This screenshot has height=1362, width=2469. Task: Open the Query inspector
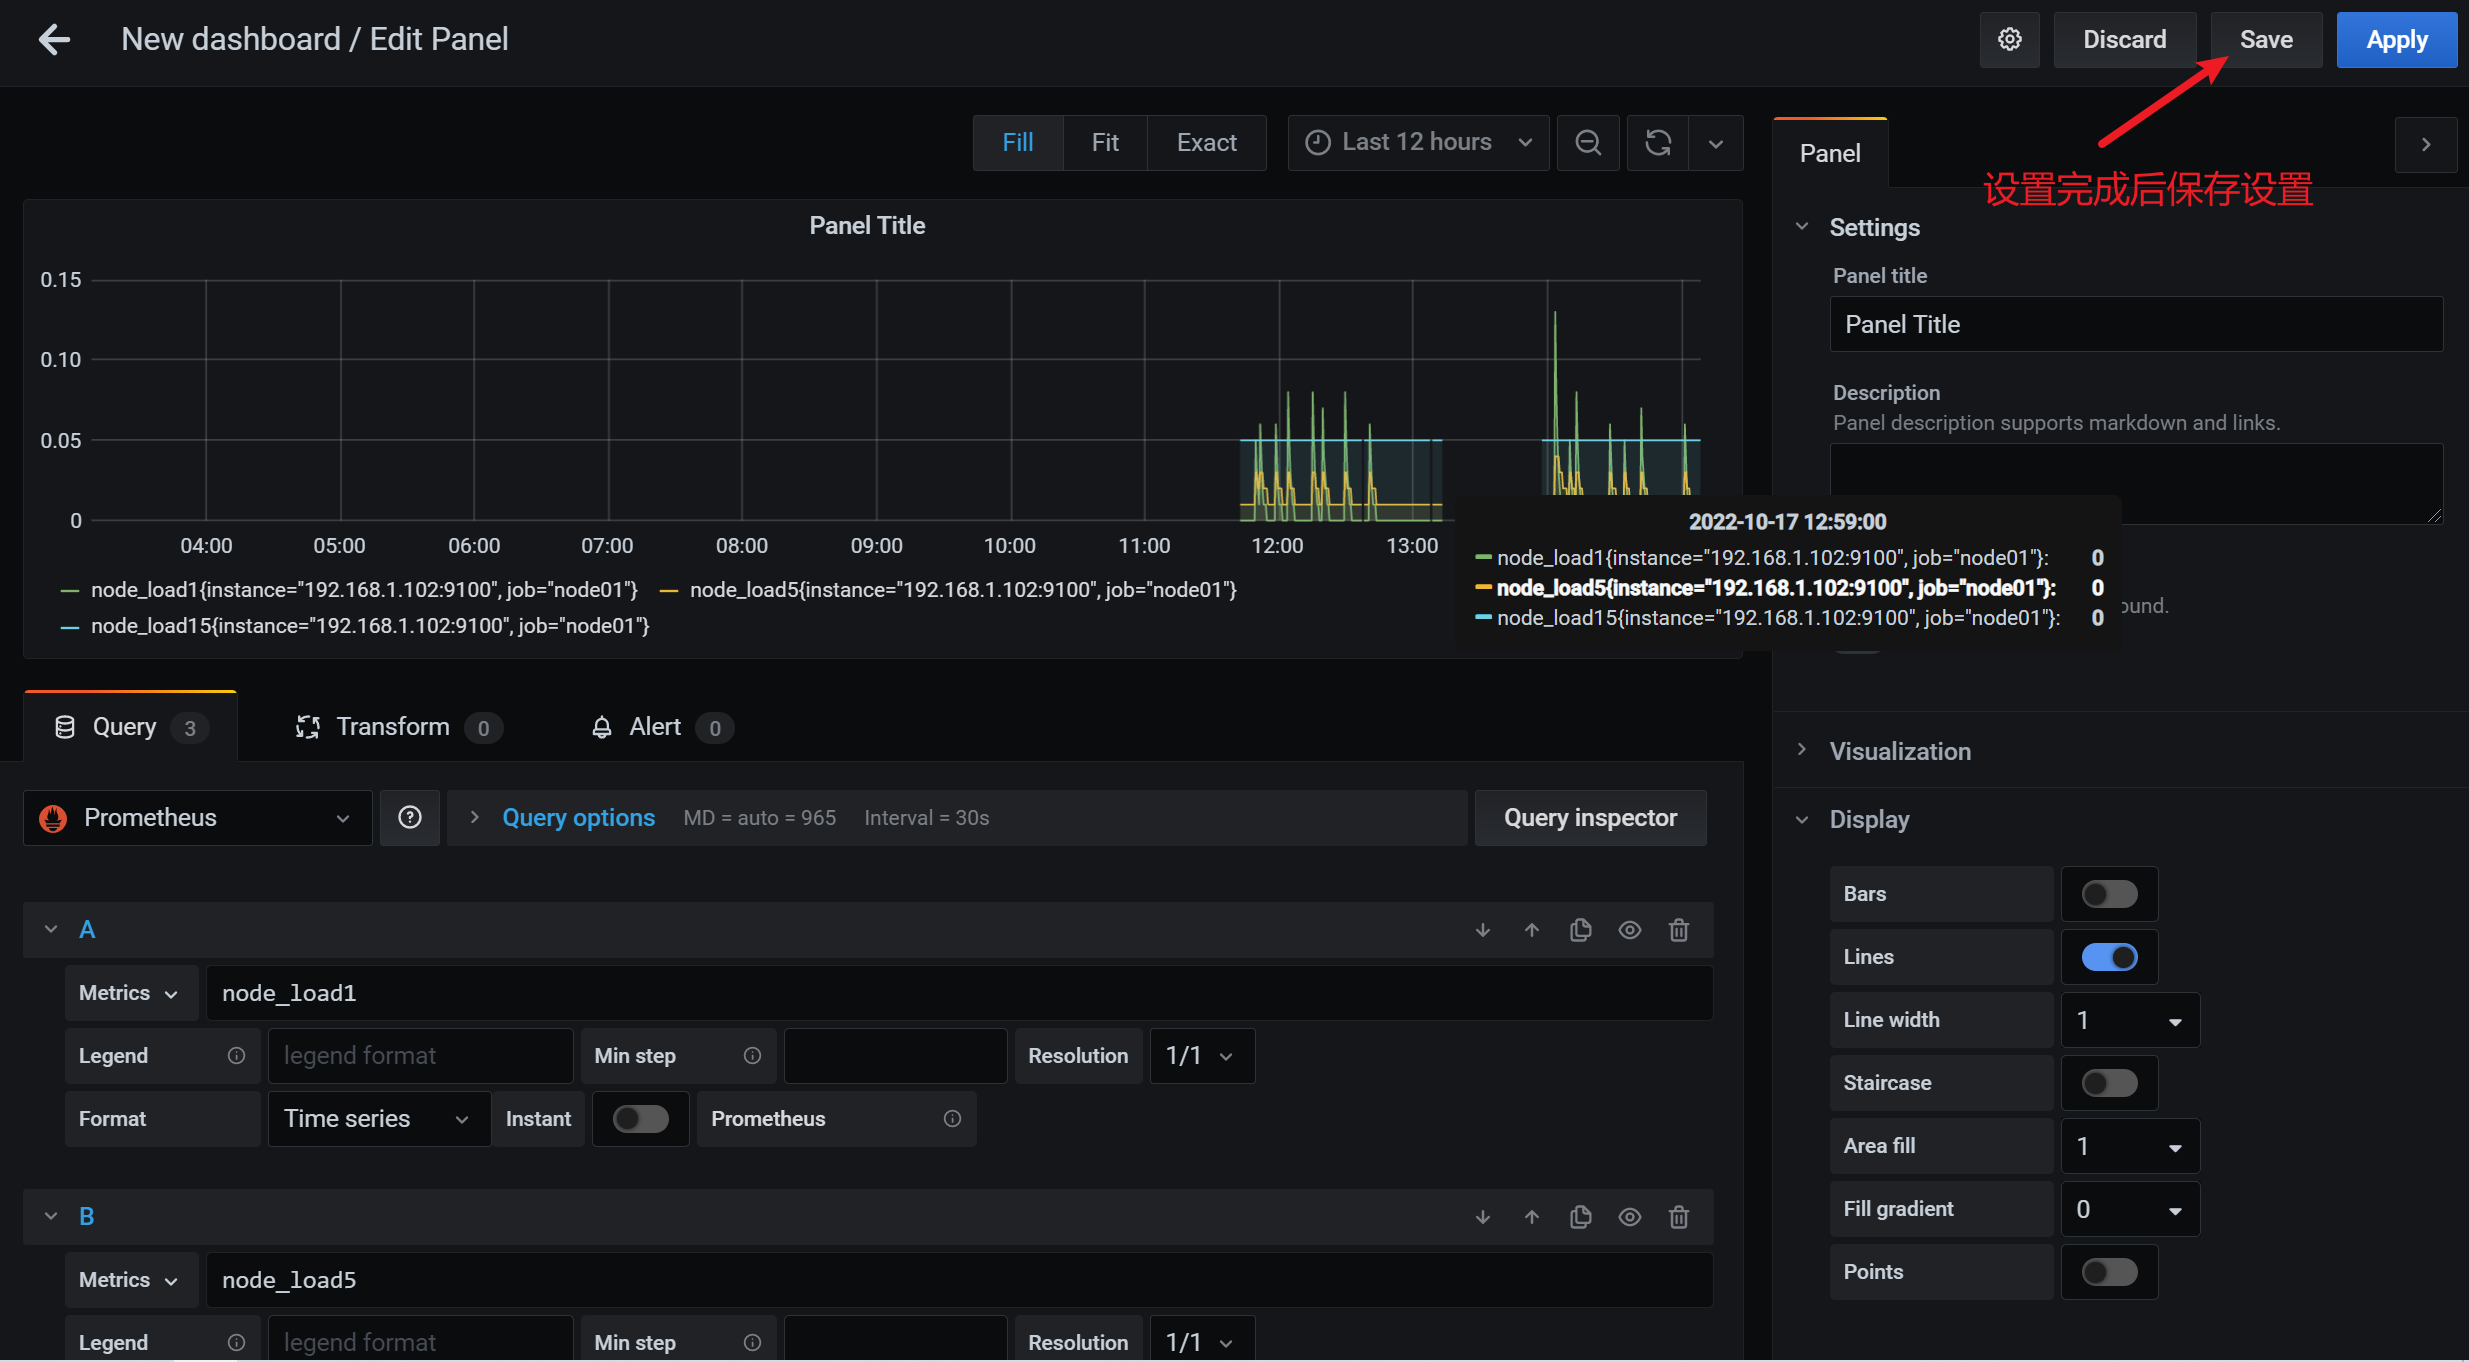click(x=1590, y=818)
